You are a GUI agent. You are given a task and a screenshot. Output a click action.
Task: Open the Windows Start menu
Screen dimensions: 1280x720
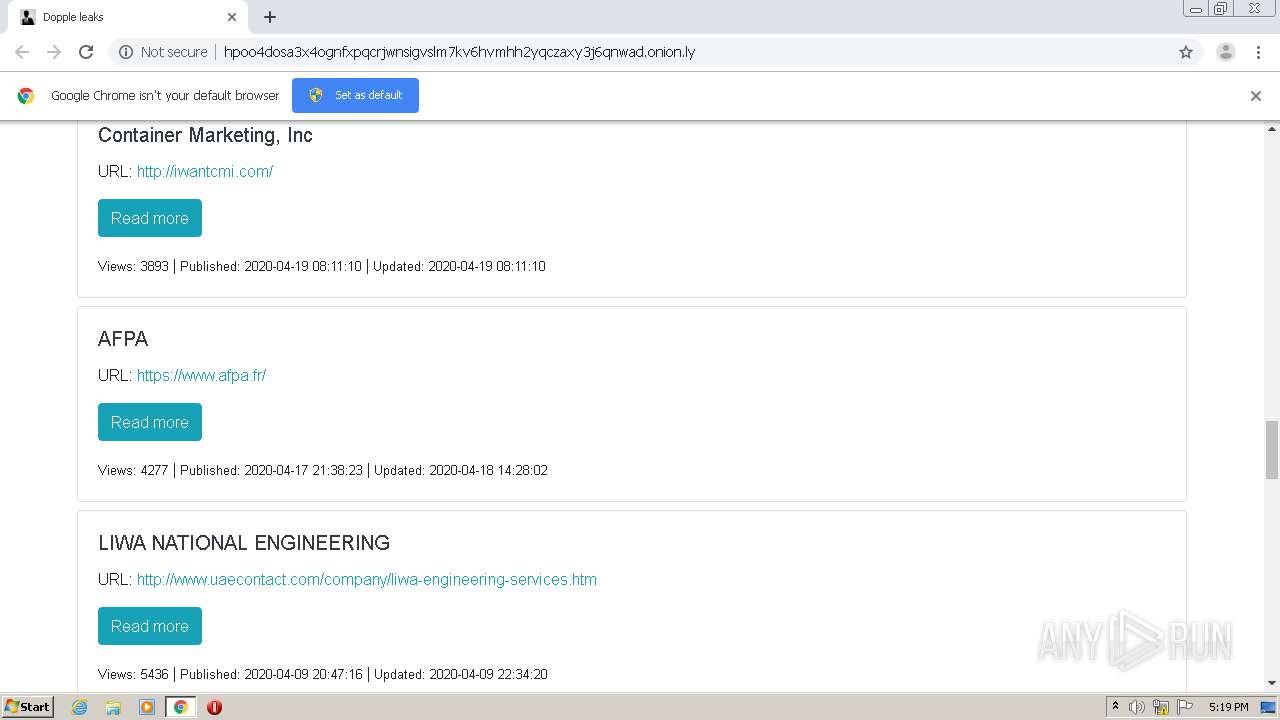(28, 707)
